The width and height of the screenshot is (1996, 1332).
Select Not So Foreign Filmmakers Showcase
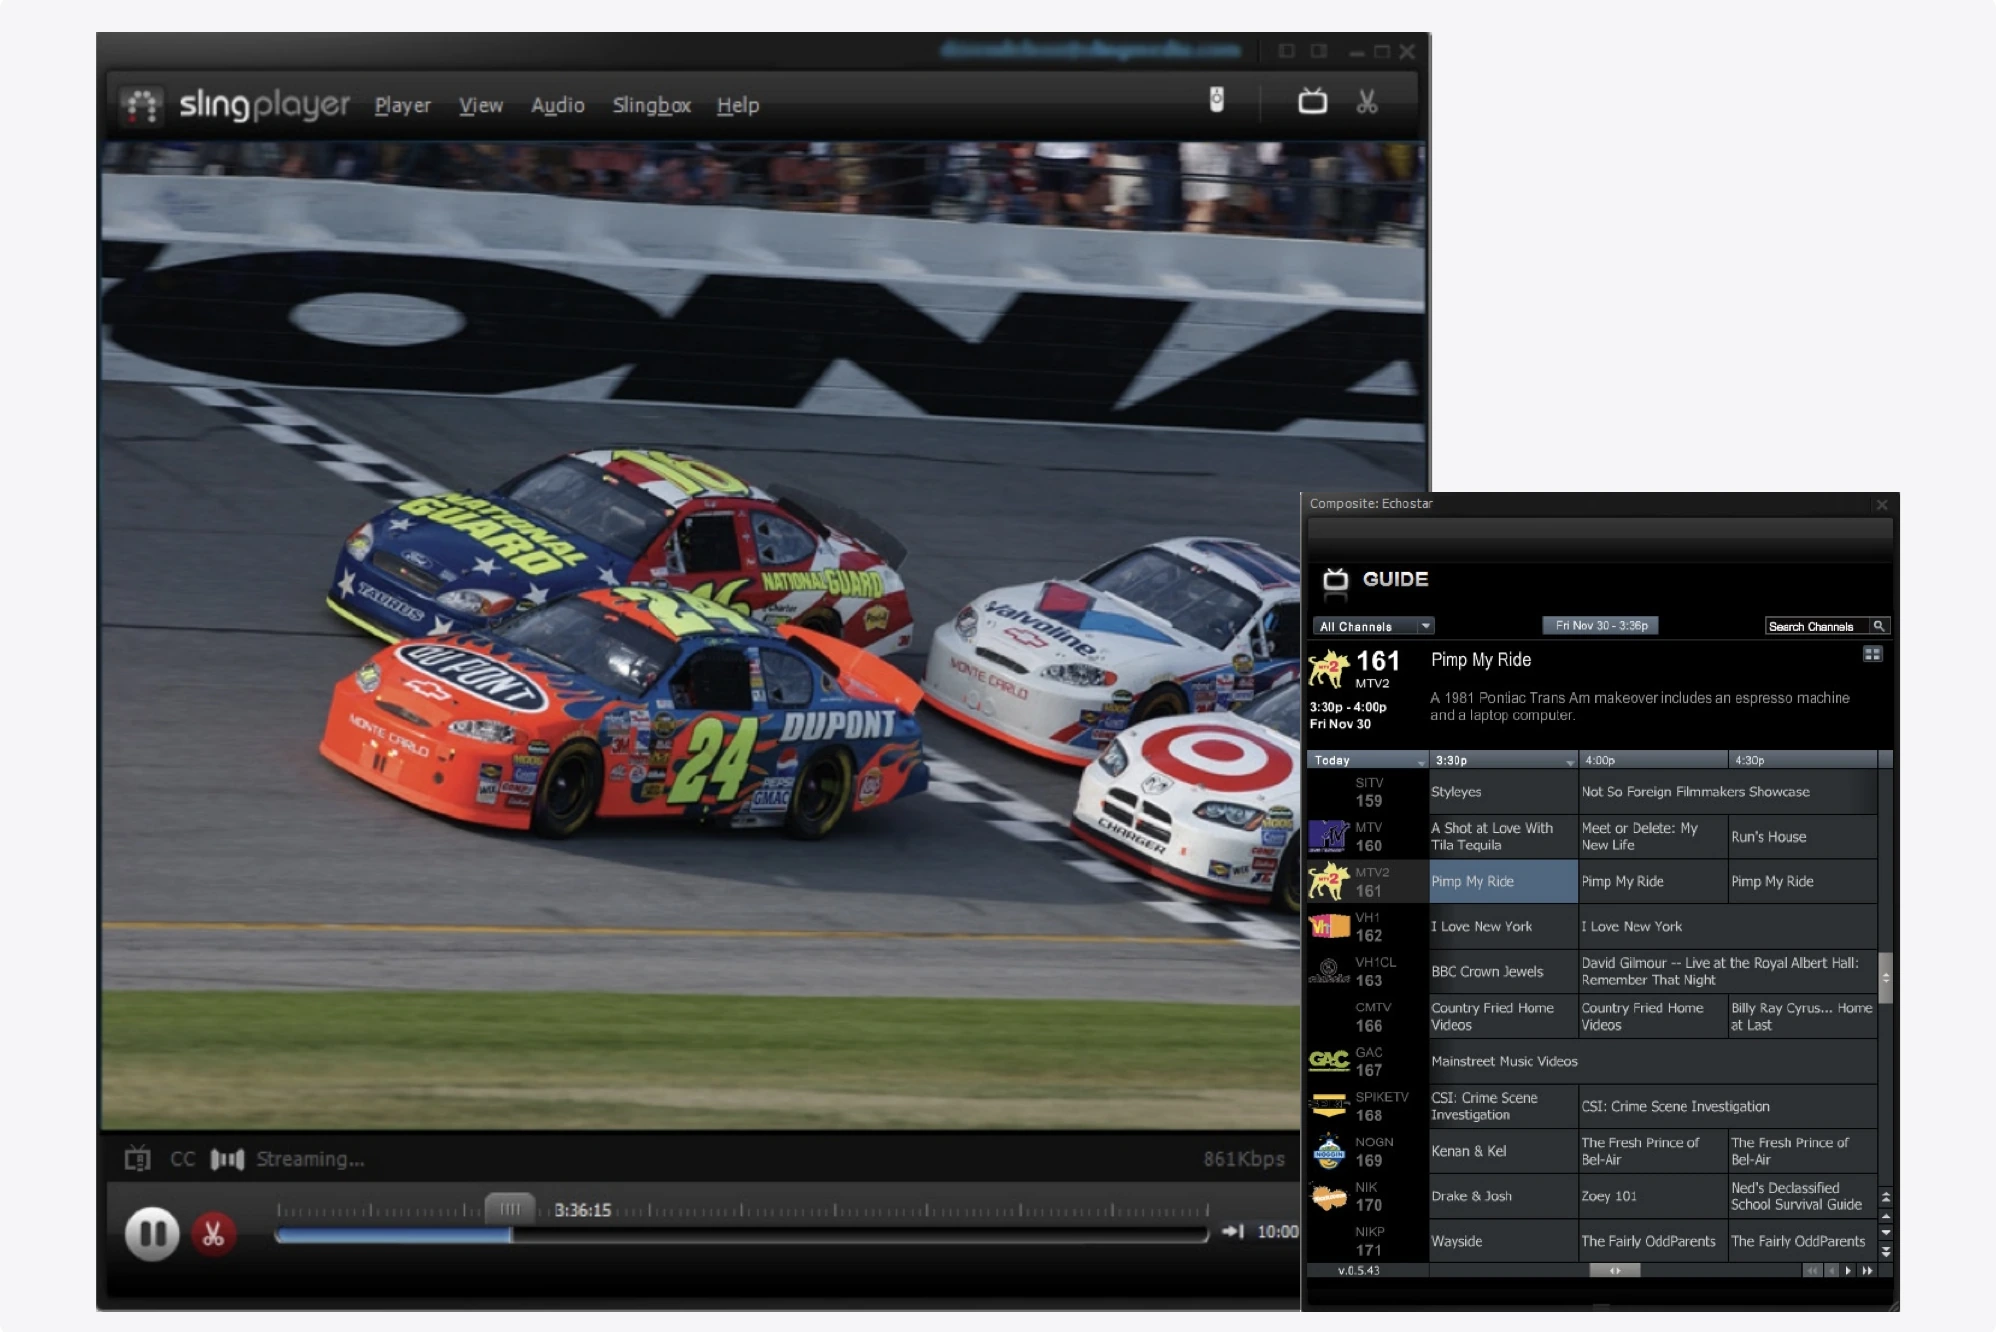[1728, 792]
